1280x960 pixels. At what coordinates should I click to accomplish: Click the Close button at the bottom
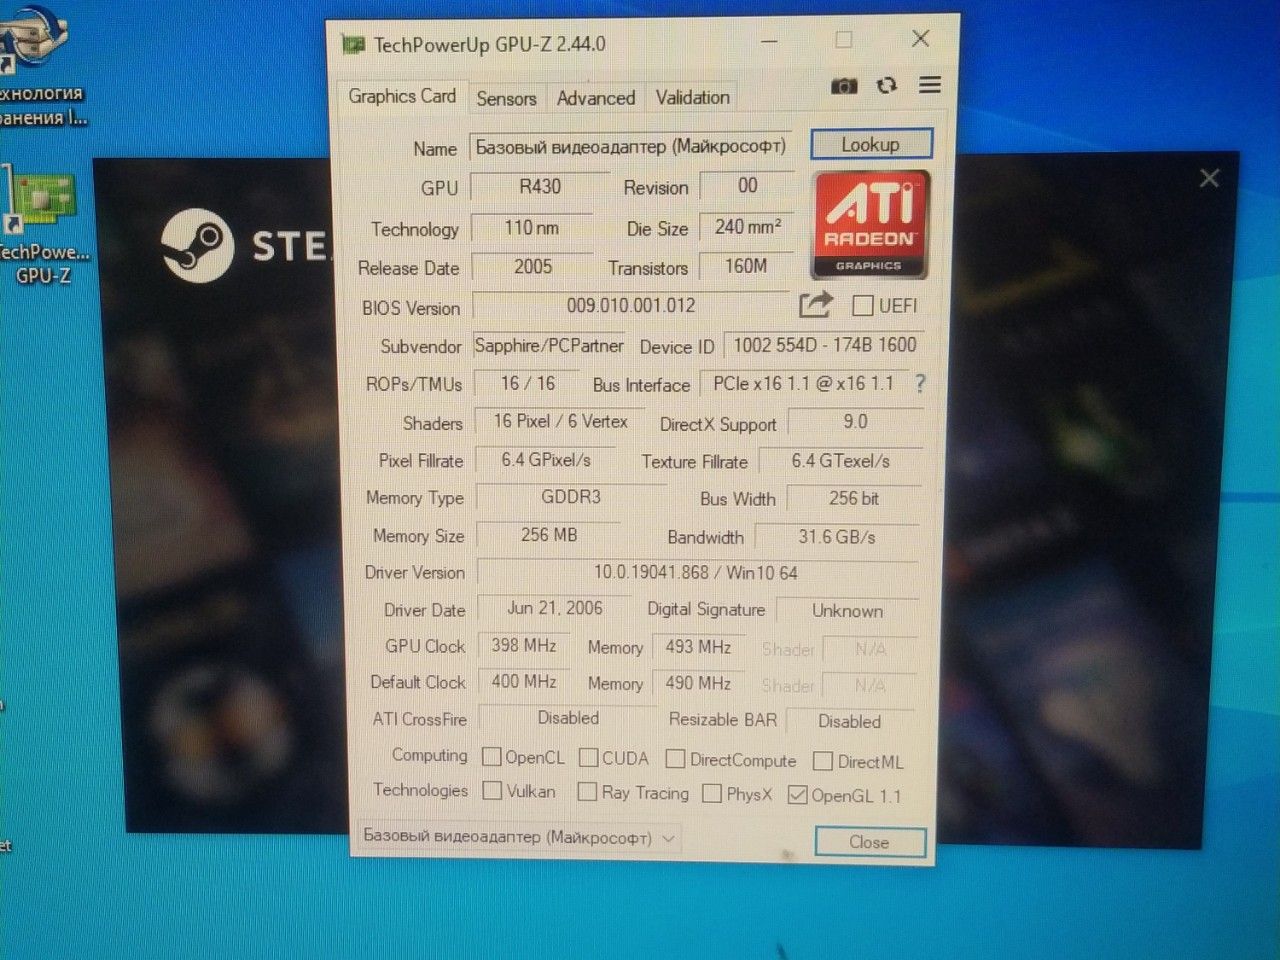[869, 842]
